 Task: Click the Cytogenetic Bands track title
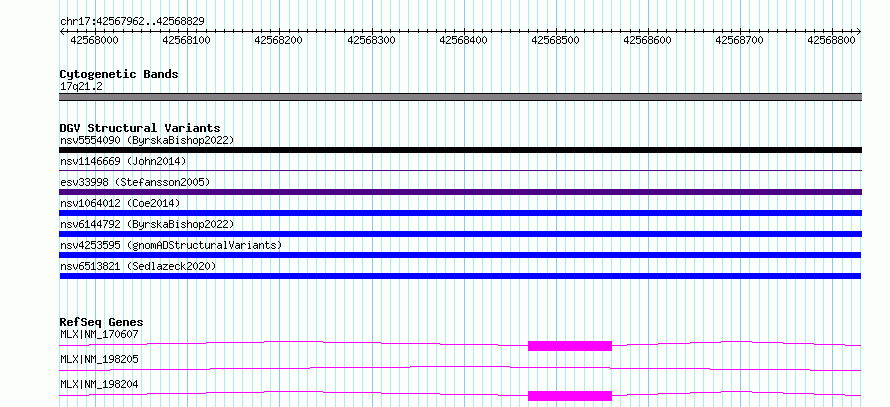point(119,74)
